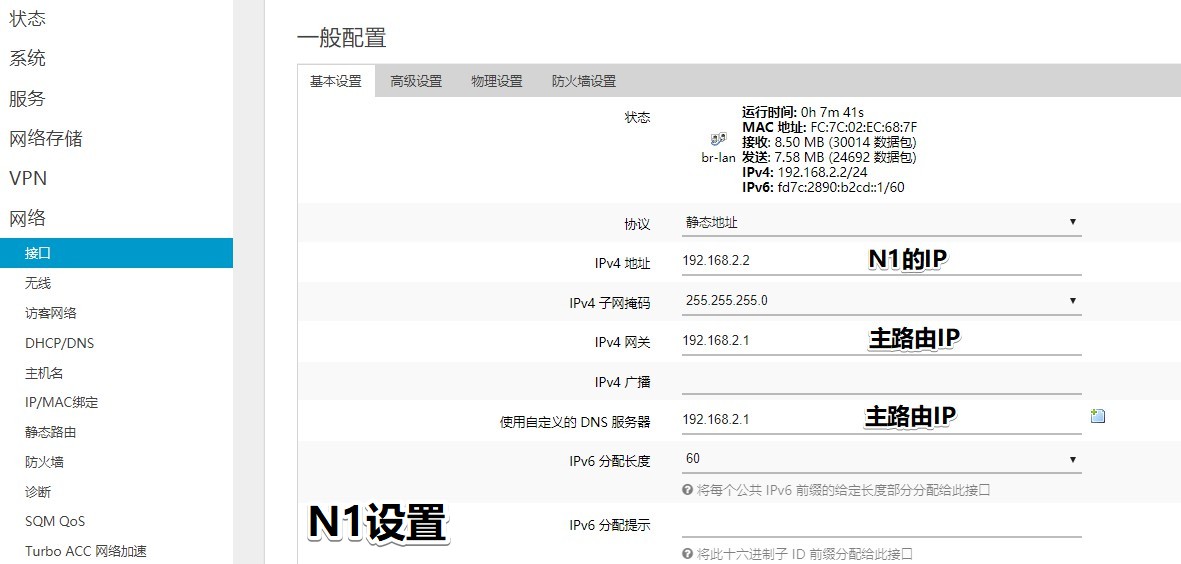
Task: Expand the 系统 sidebar menu
Action: coord(27,58)
